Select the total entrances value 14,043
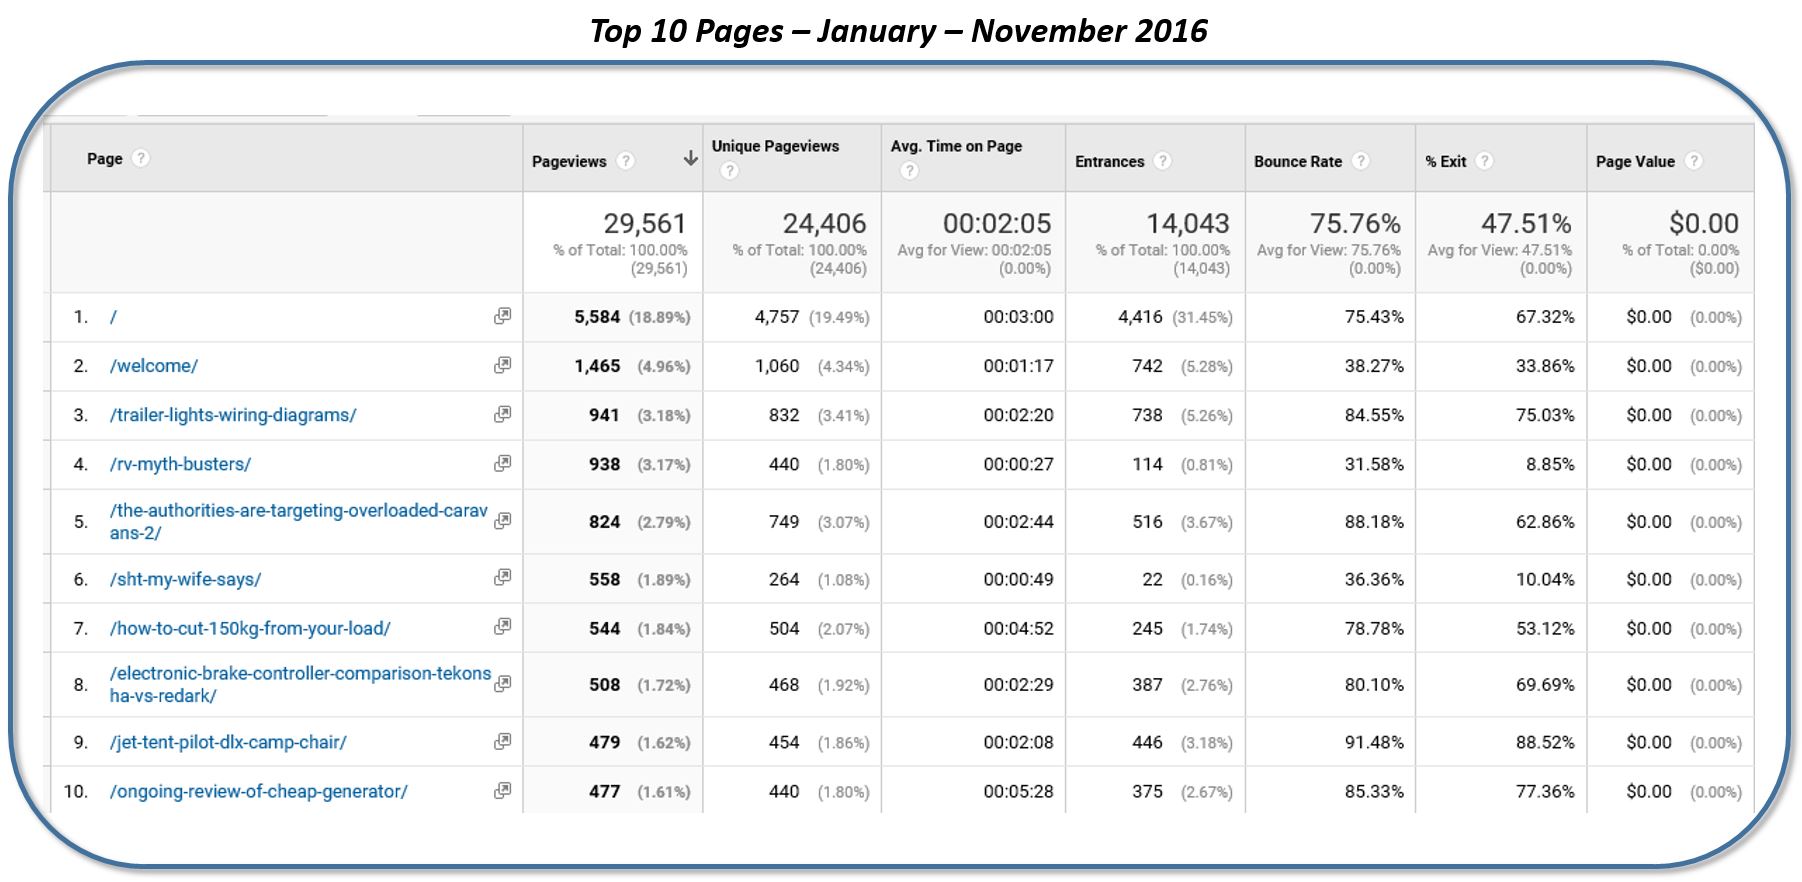The width and height of the screenshot is (1802, 882). click(1188, 223)
